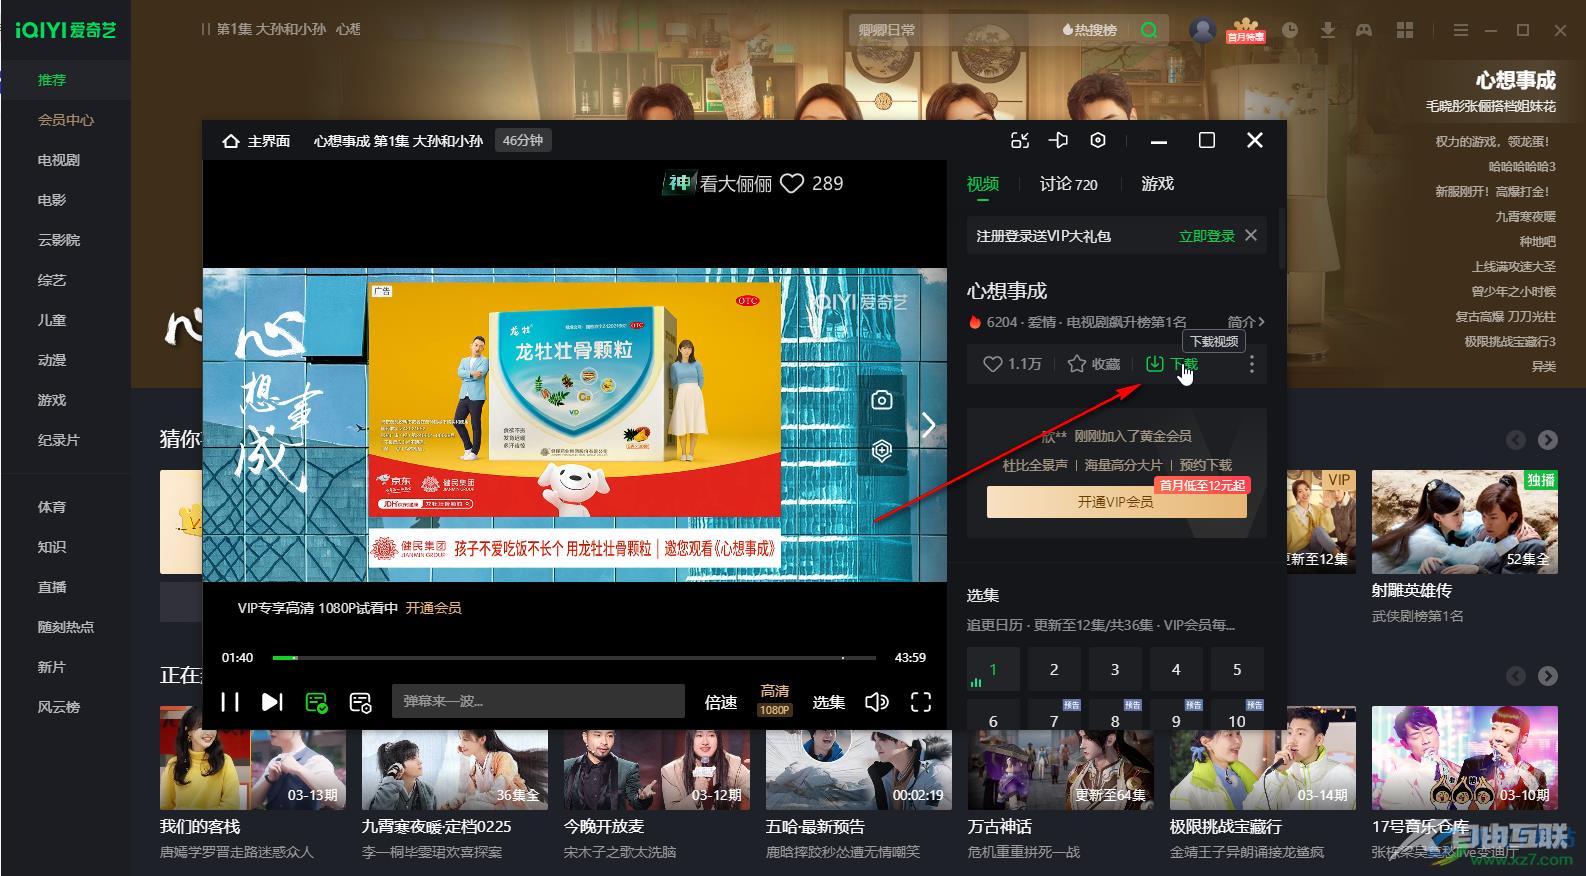Viewport: 1586px width, 876px height.
Task: Open 电影 category in sidebar
Action: point(52,200)
